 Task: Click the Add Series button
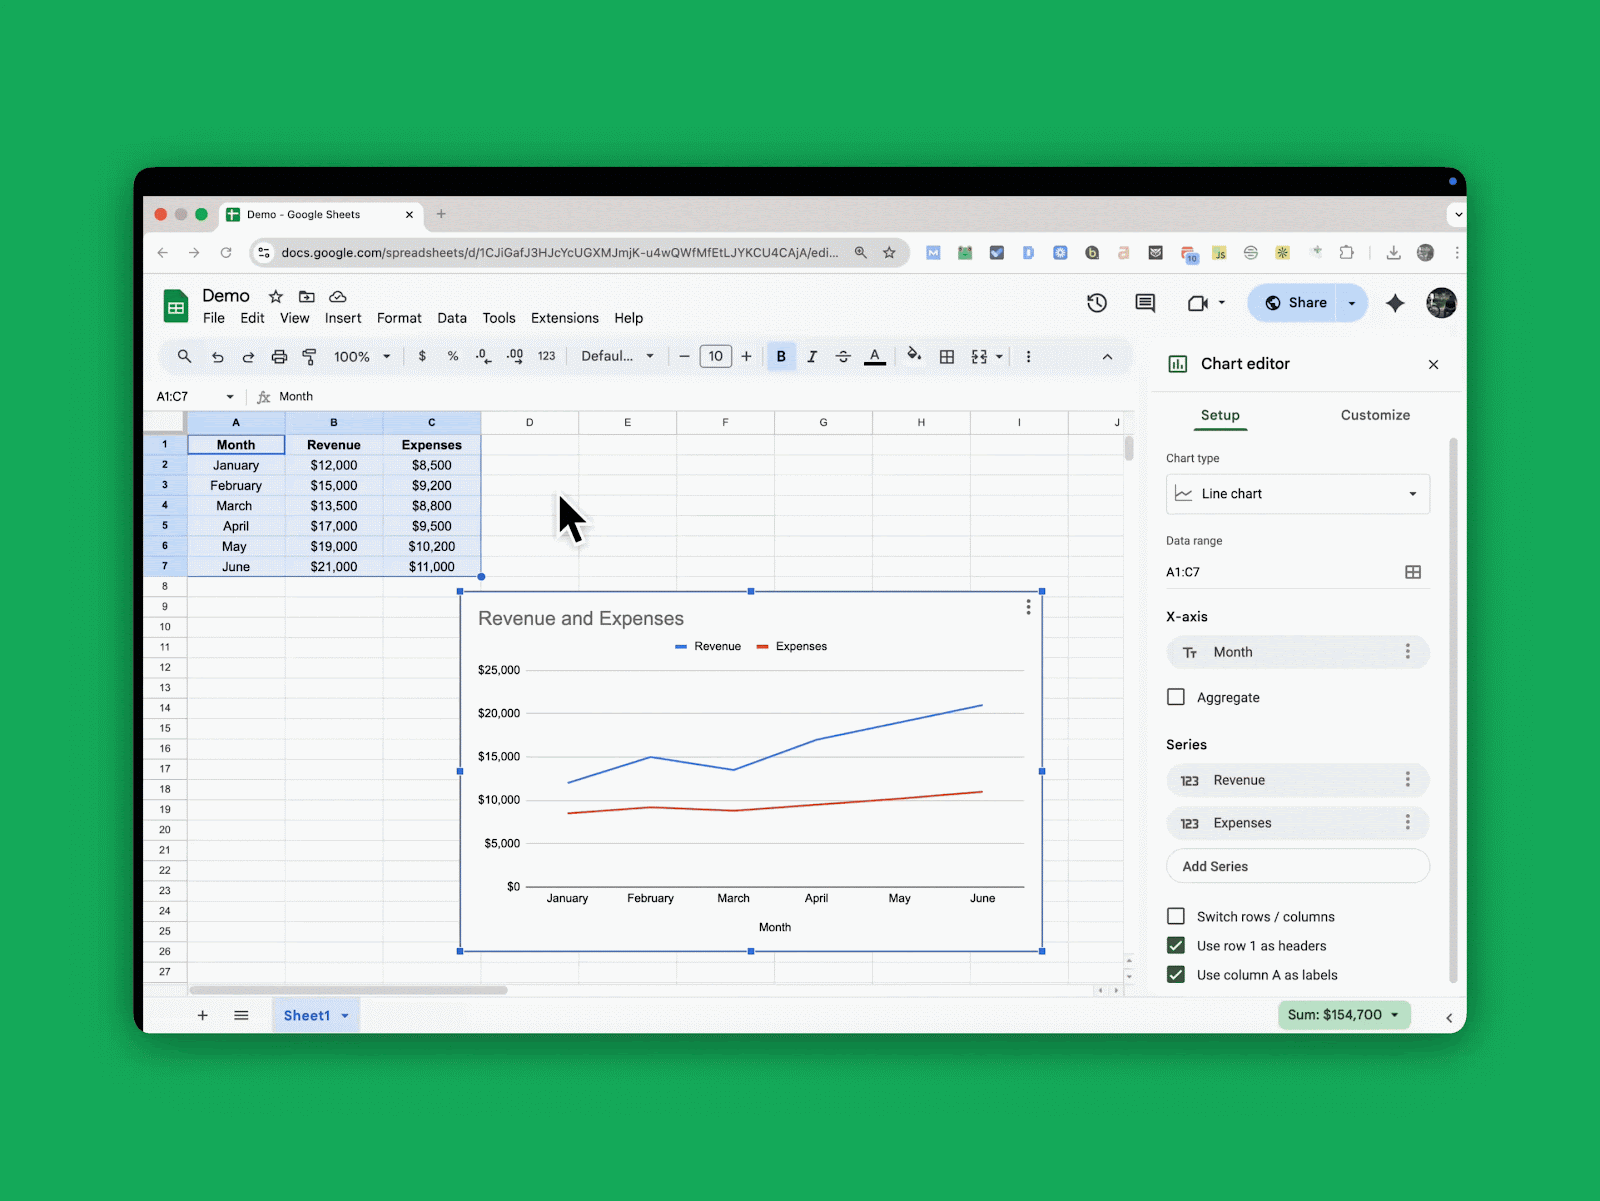click(x=1297, y=866)
